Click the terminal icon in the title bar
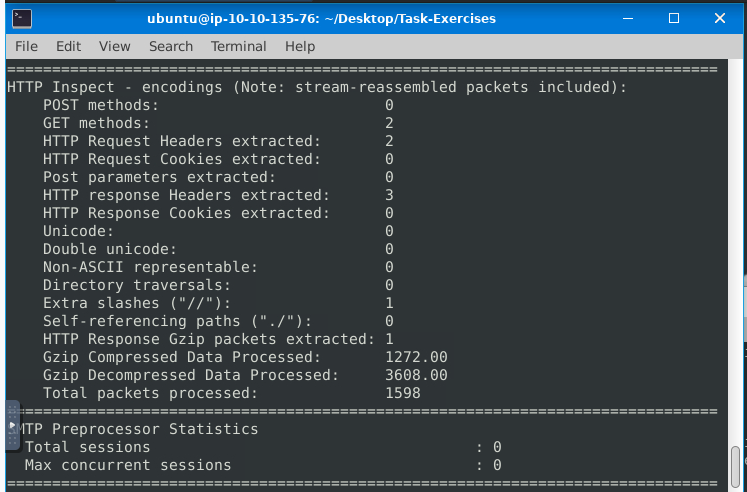Screen dimensions: 747x492 (x=18, y=18)
